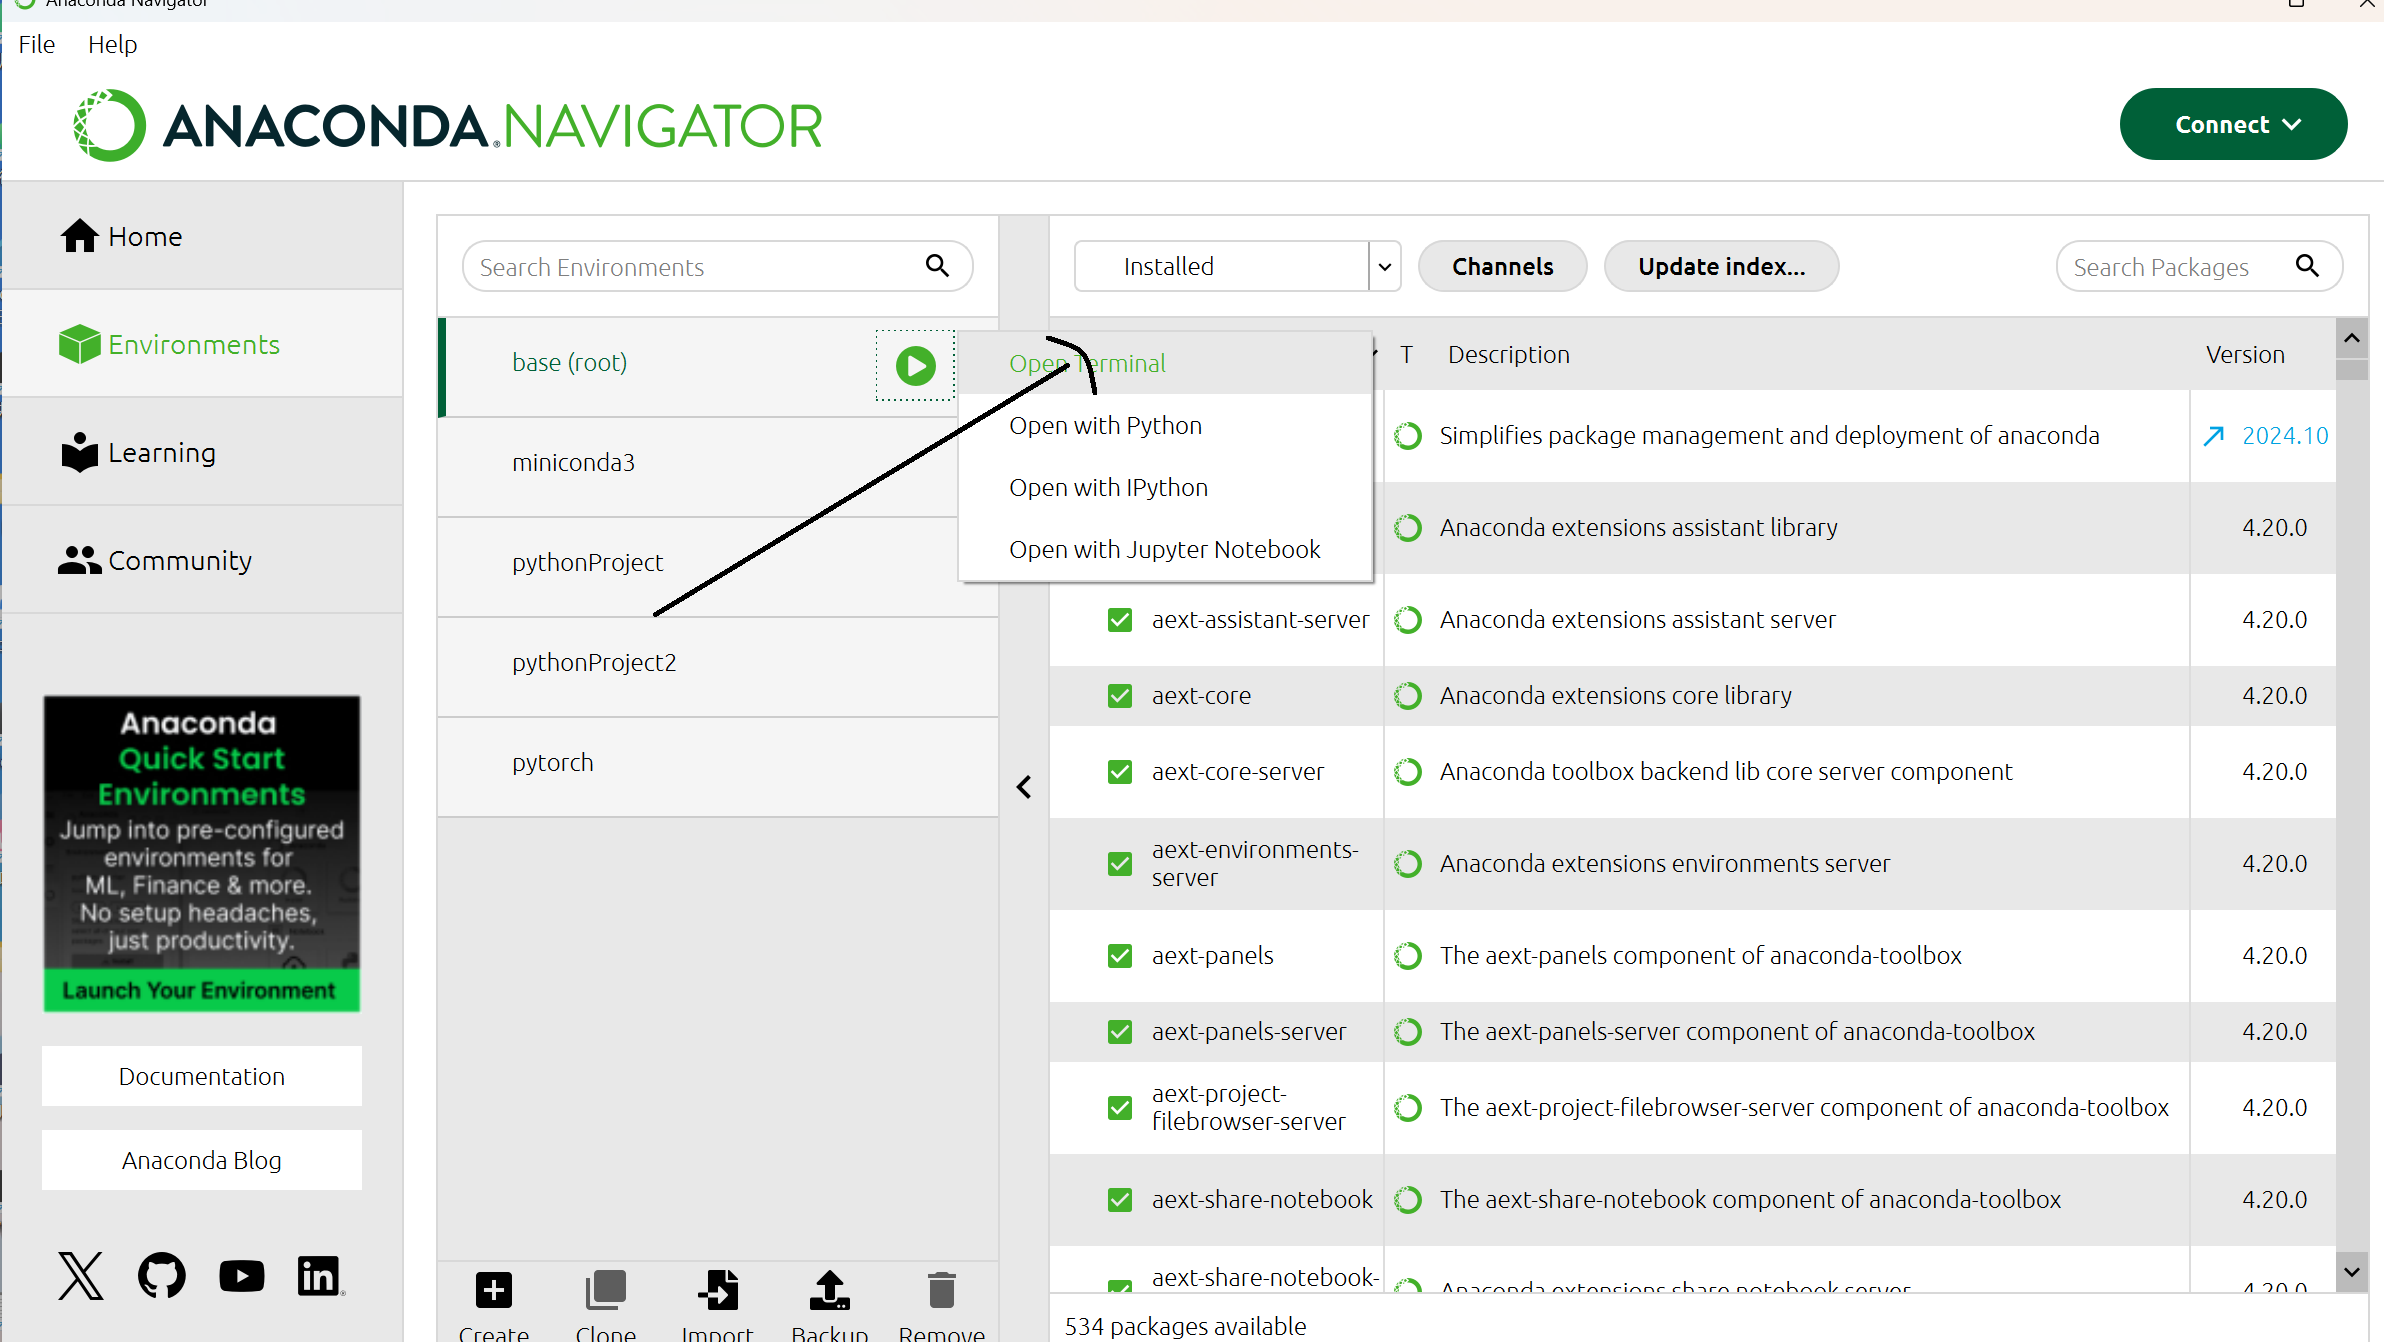The width and height of the screenshot is (2384, 1342).
Task: Open the YouTube social icon
Action: coord(242,1276)
